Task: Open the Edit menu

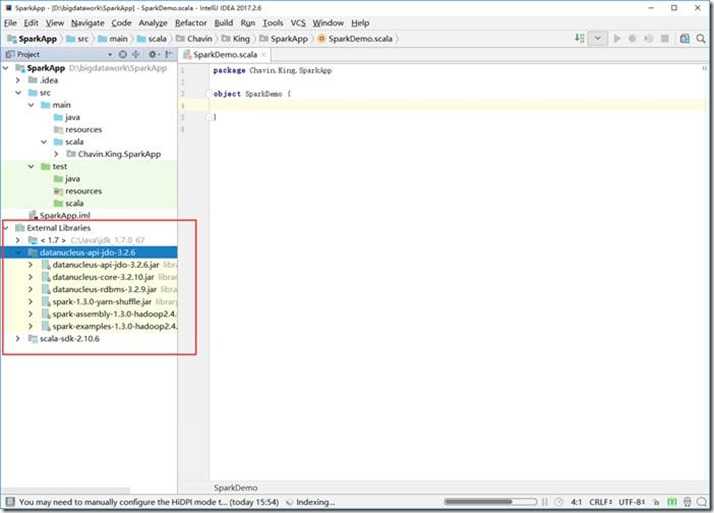Action: click(31, 23)
